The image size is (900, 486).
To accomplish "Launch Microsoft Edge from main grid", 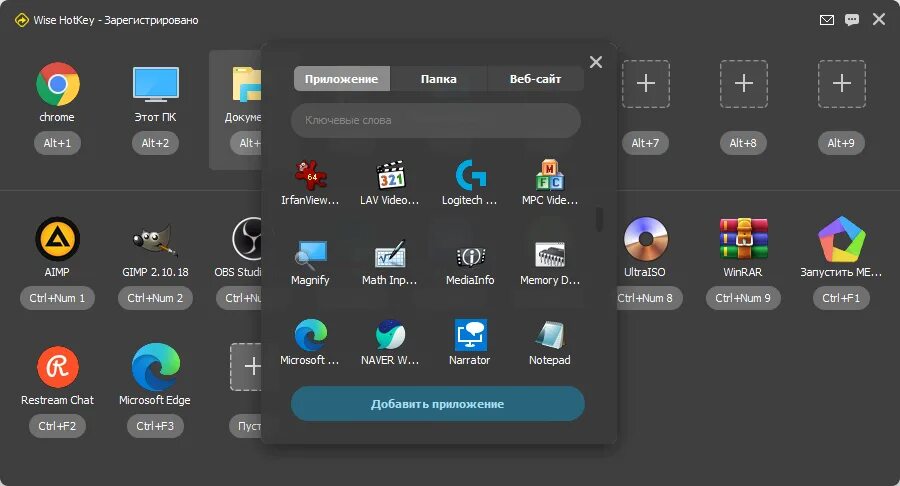I will pyautogui.click(x=156, y=367).
